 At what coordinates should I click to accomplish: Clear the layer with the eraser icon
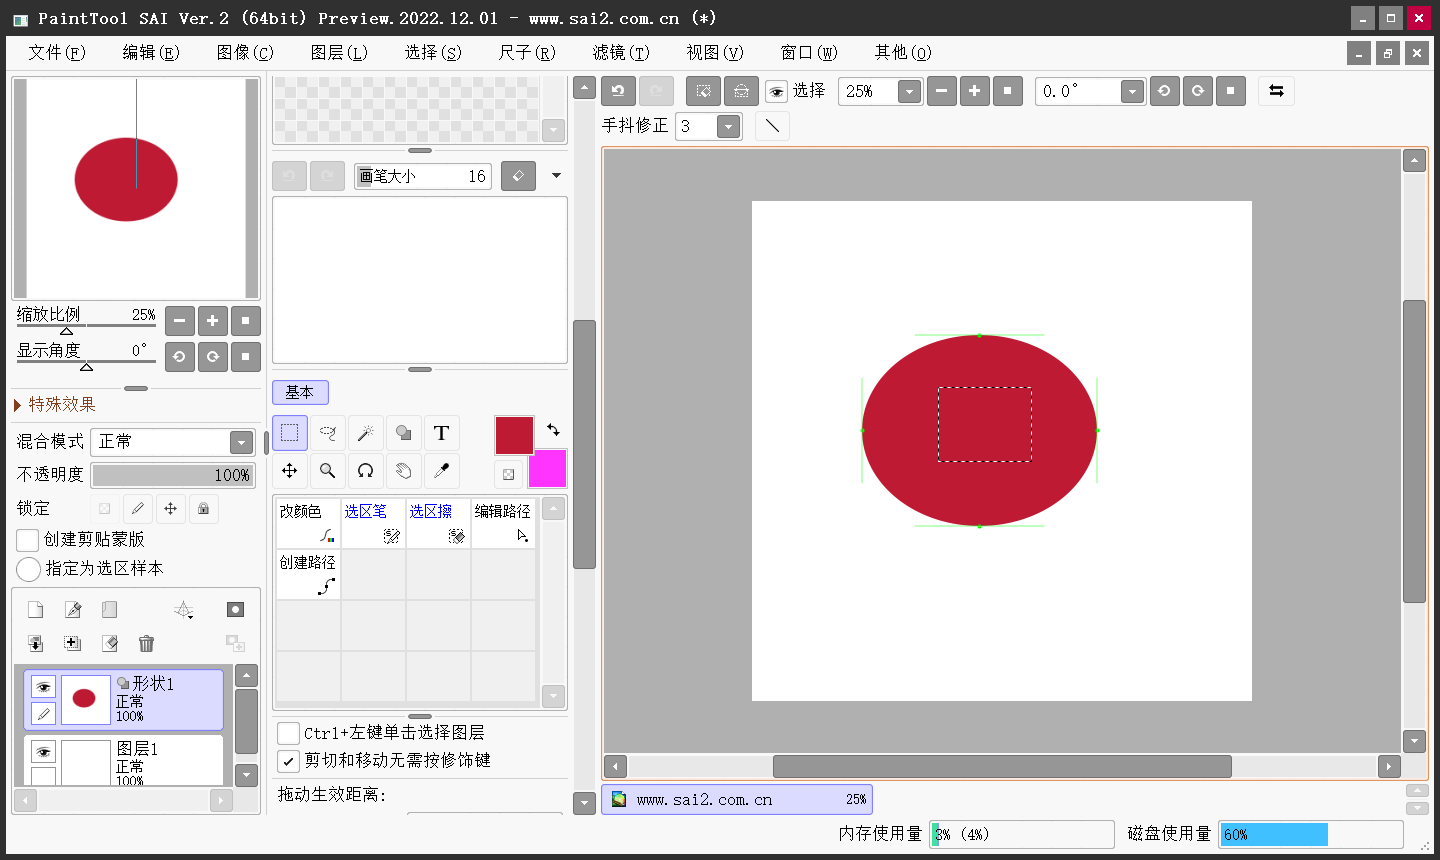click(110, 644)
